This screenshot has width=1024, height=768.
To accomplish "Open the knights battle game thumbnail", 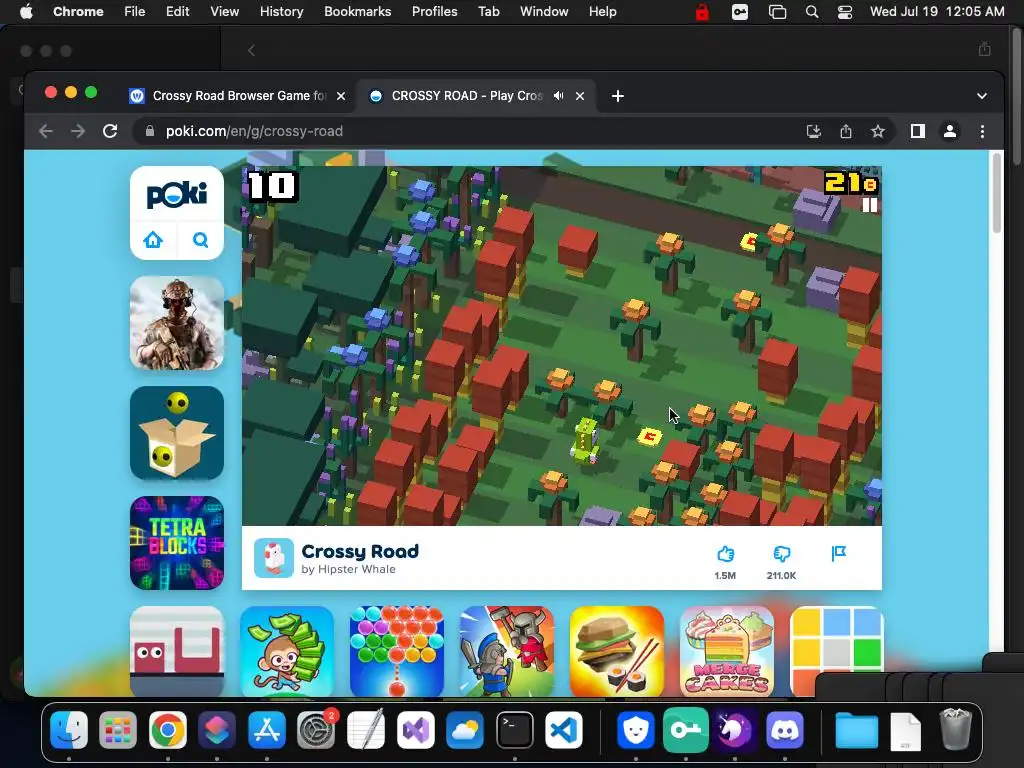I will coord(507,651).
